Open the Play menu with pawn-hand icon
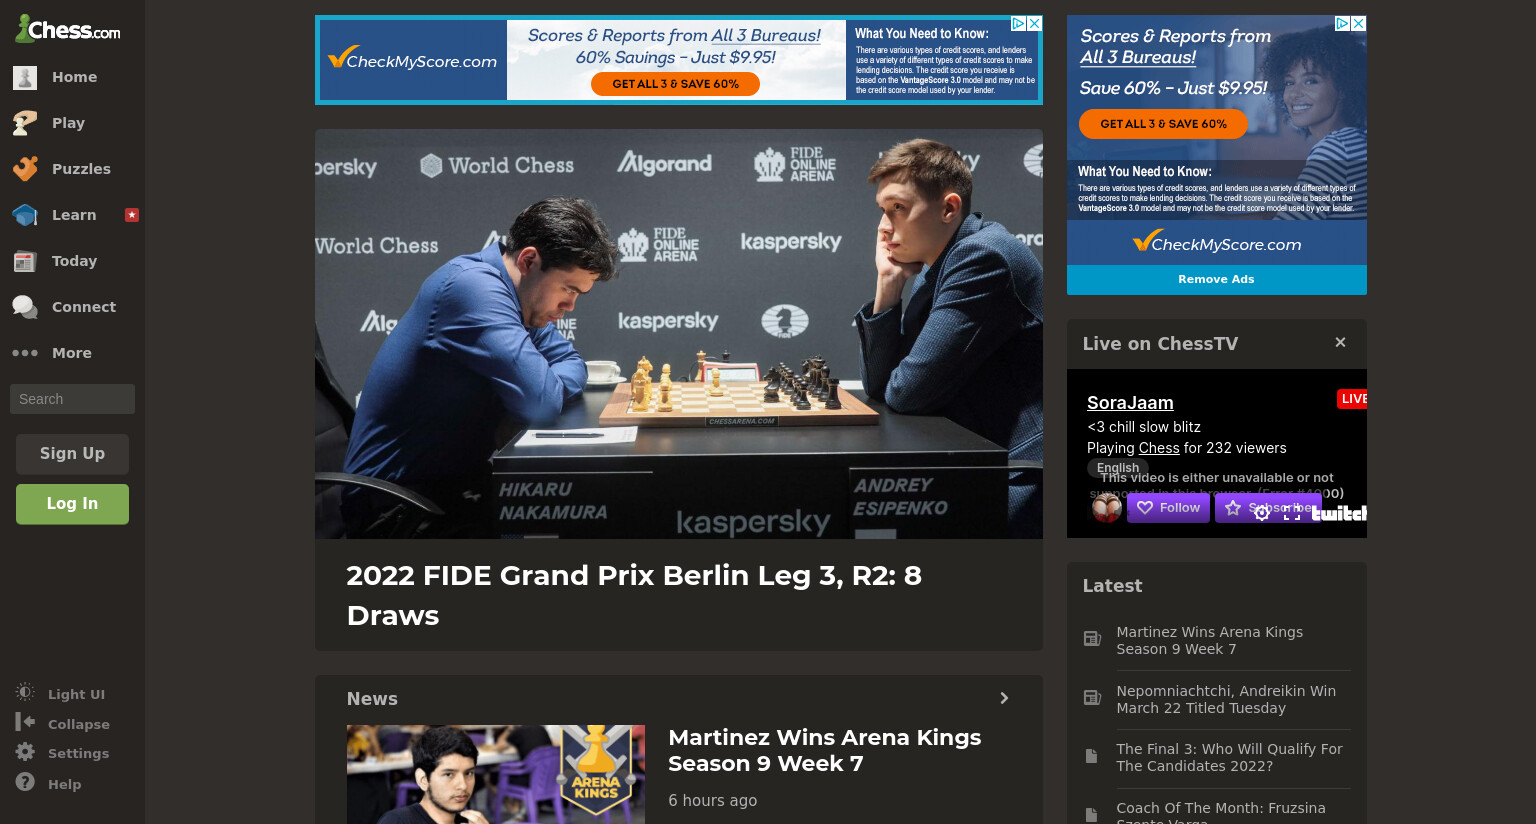The height and width of the screenshot is (824, 1536). point(25,123)
